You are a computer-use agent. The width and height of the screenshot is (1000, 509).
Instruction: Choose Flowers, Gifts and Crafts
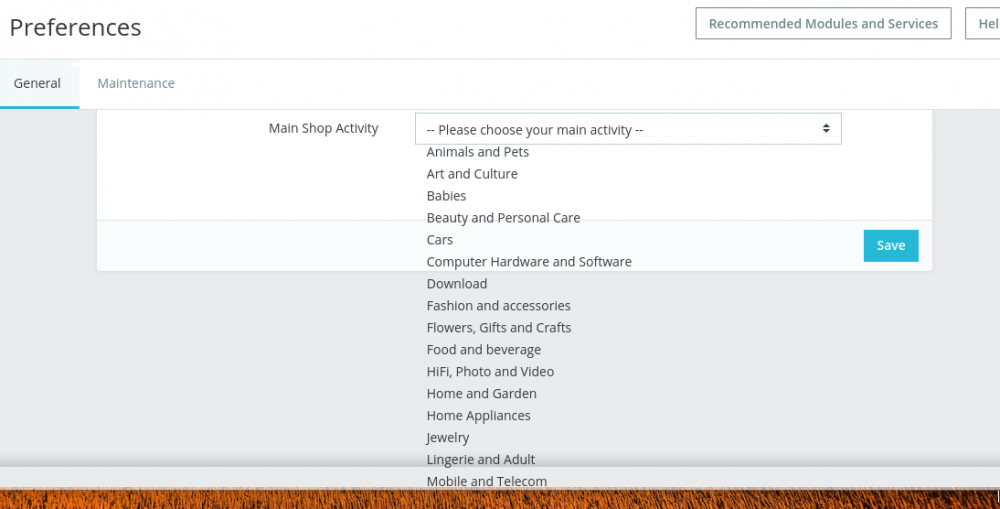coord(499,328)
